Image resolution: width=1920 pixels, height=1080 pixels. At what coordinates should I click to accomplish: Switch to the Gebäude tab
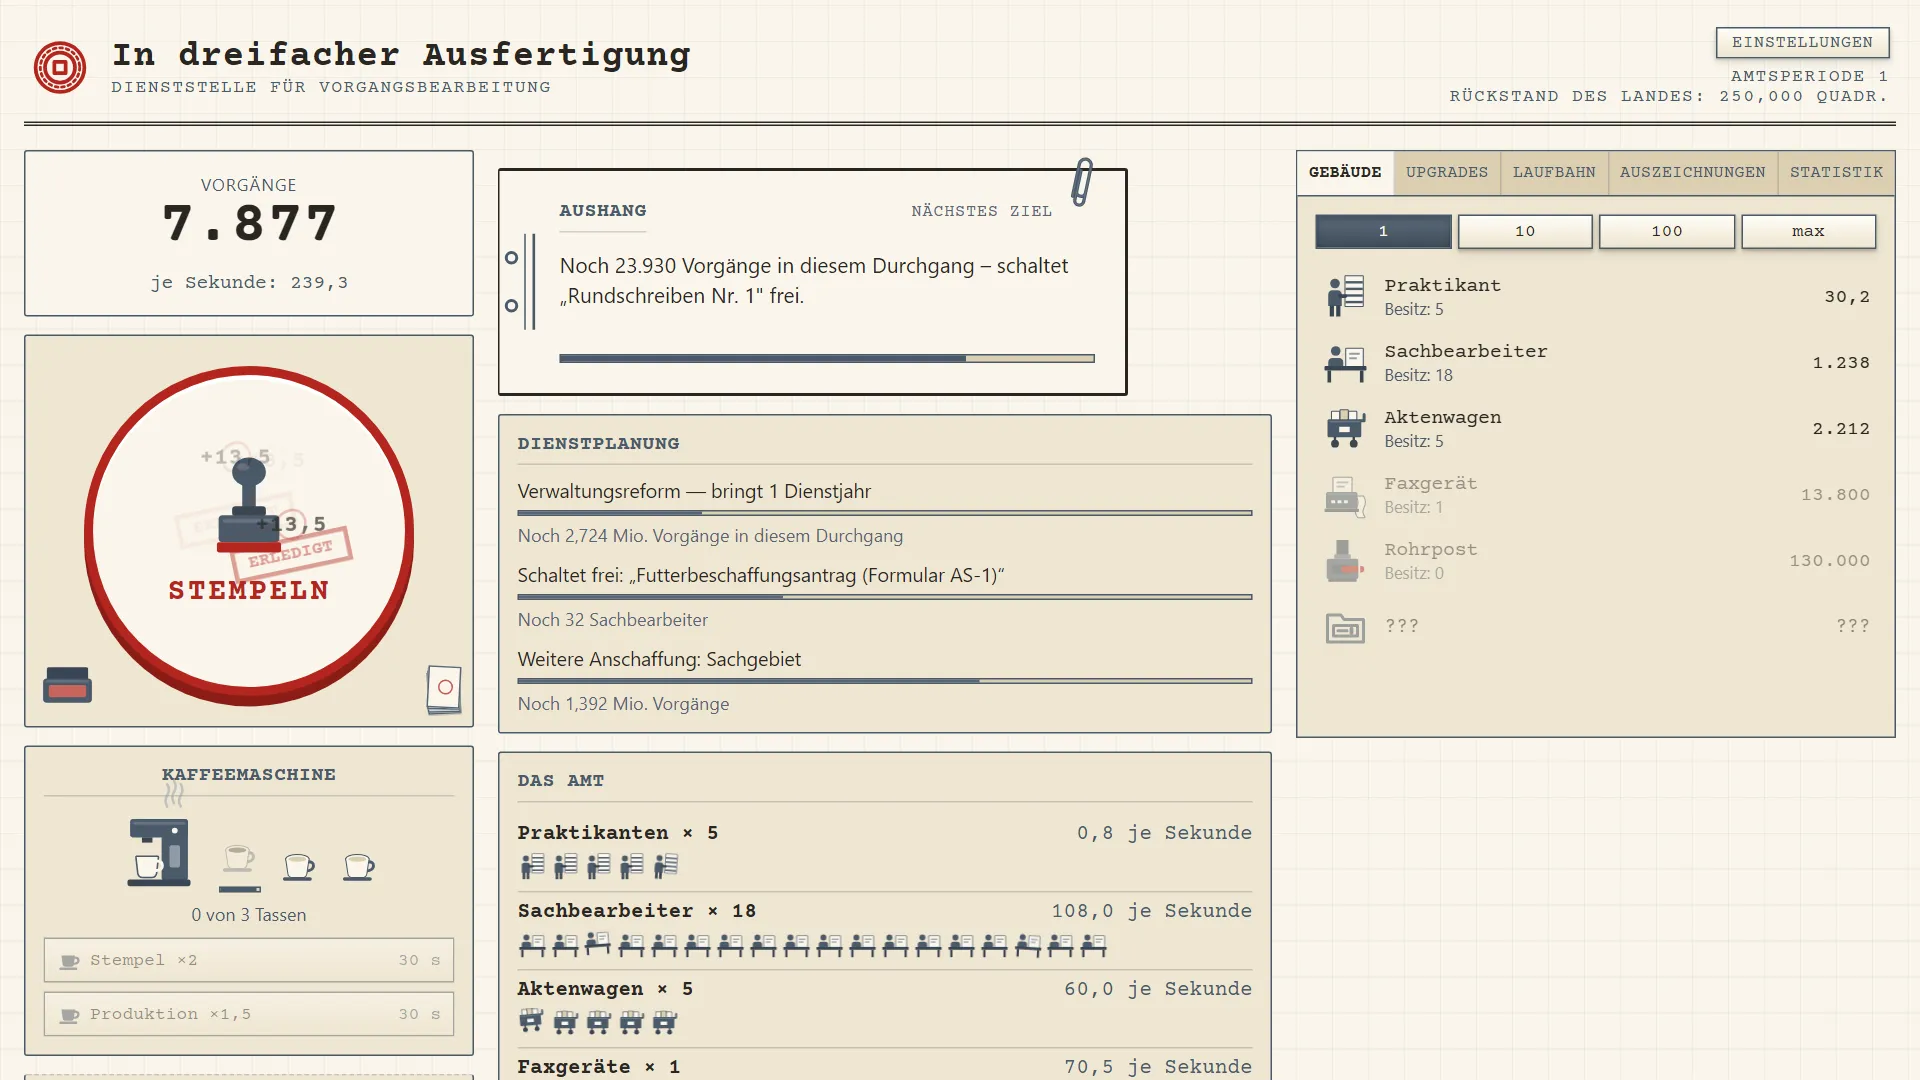click(x=1345, y=173)
